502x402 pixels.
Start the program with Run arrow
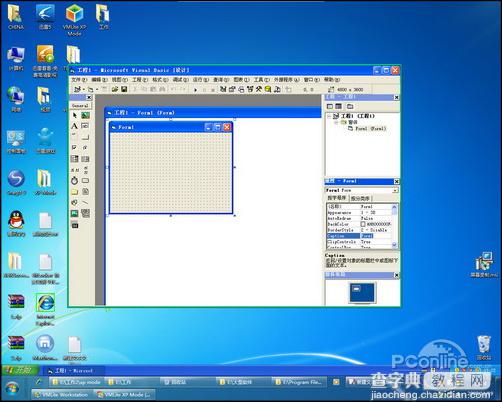click(x=195, y=89)
